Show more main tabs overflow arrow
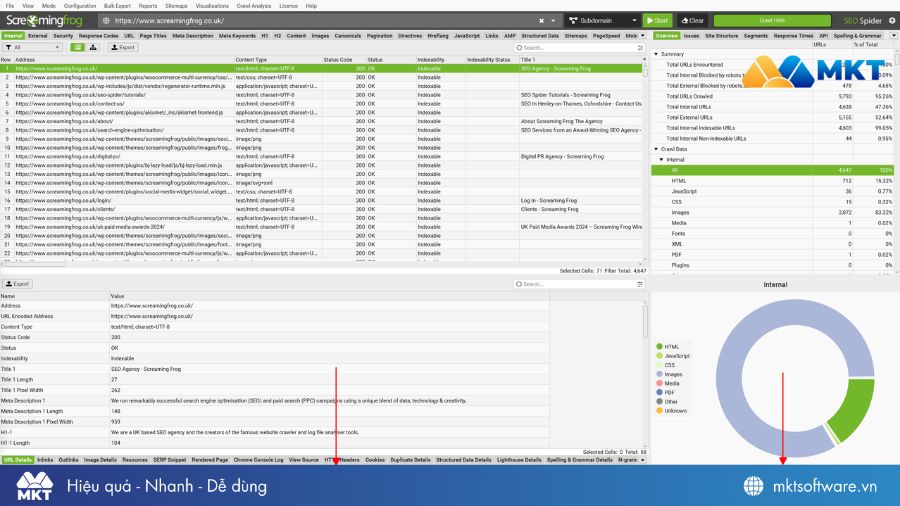Image resolution: width=900 pixels, height=506 pixels. [643, 36]
